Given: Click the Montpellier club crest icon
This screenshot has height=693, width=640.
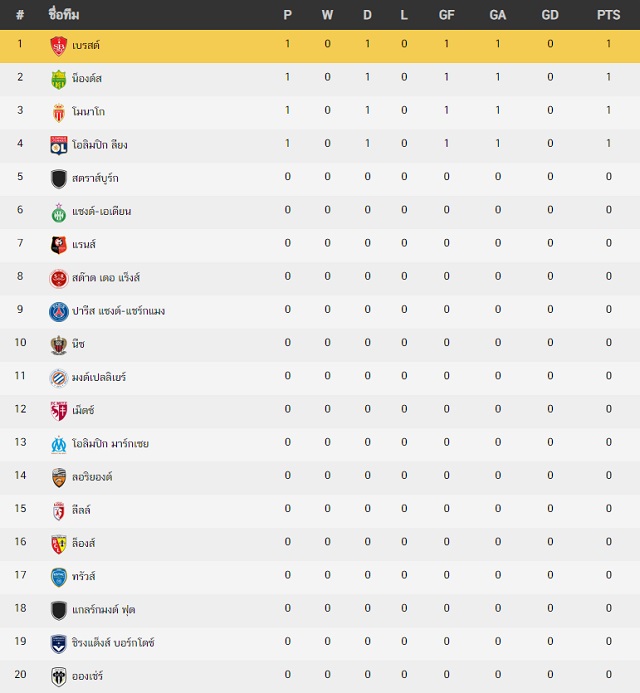Looking at the screenshot, I should [x=58, y=378].
